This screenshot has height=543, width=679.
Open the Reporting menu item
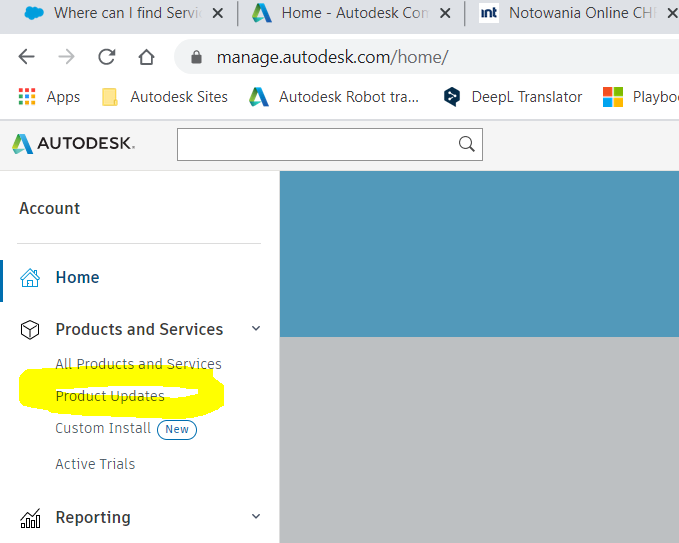click(93, 517)
